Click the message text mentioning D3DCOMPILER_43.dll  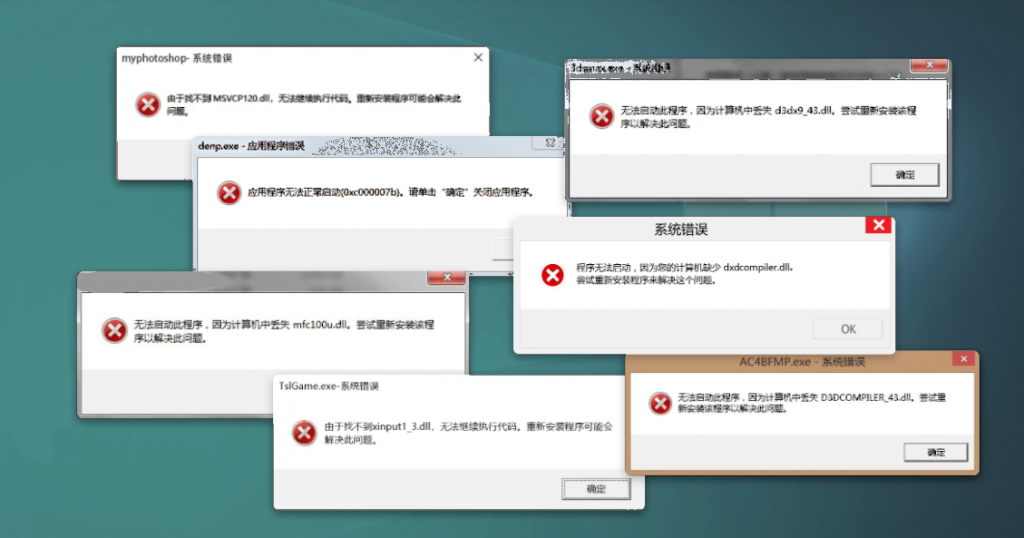coord(811,403)
